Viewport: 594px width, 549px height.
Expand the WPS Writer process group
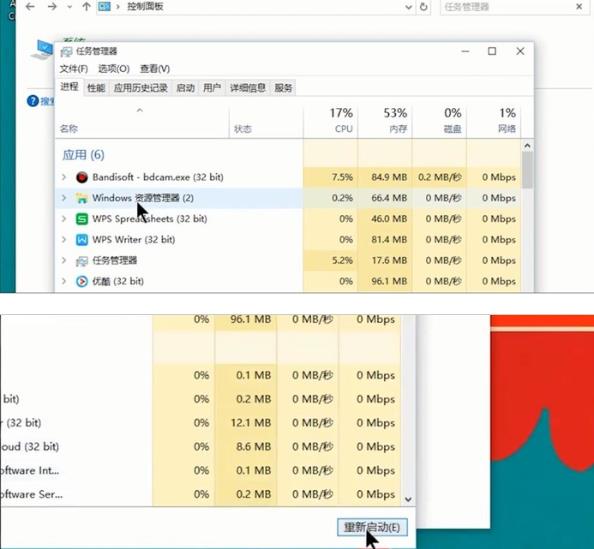point(64,239)
